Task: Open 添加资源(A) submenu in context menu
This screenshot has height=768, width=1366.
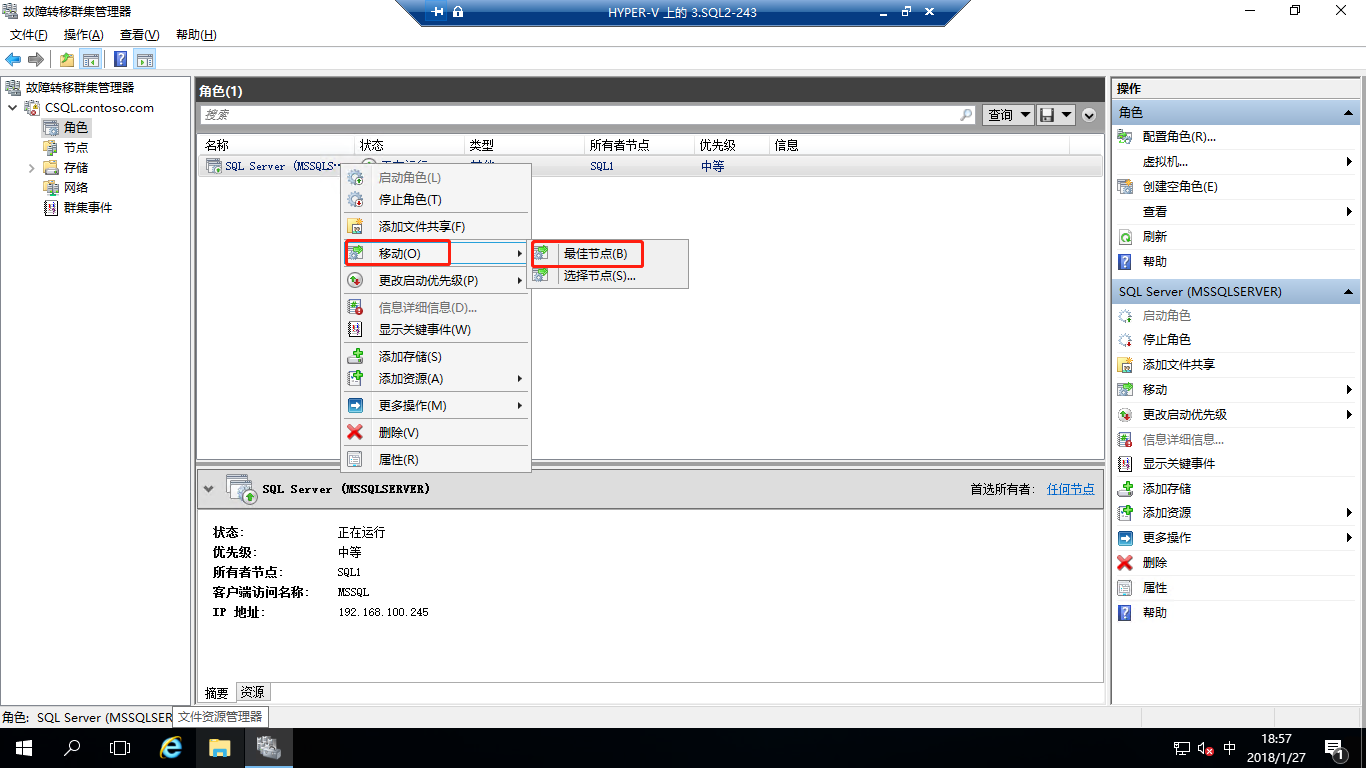Action: tap(435, 378)
